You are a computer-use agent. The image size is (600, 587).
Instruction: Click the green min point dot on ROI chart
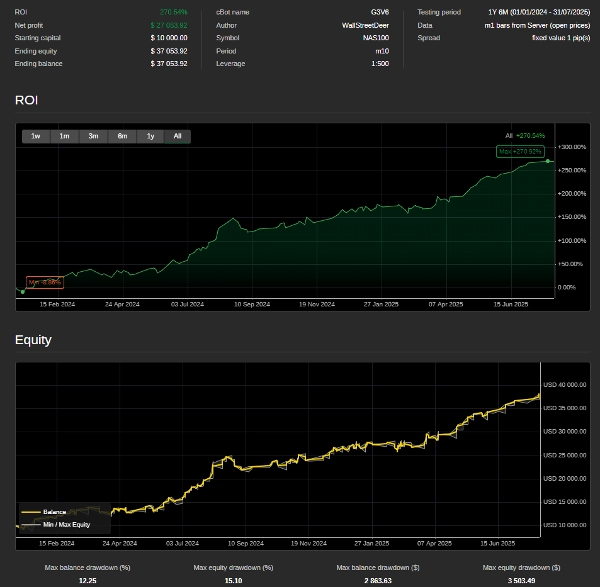click(x=23, y=291)
